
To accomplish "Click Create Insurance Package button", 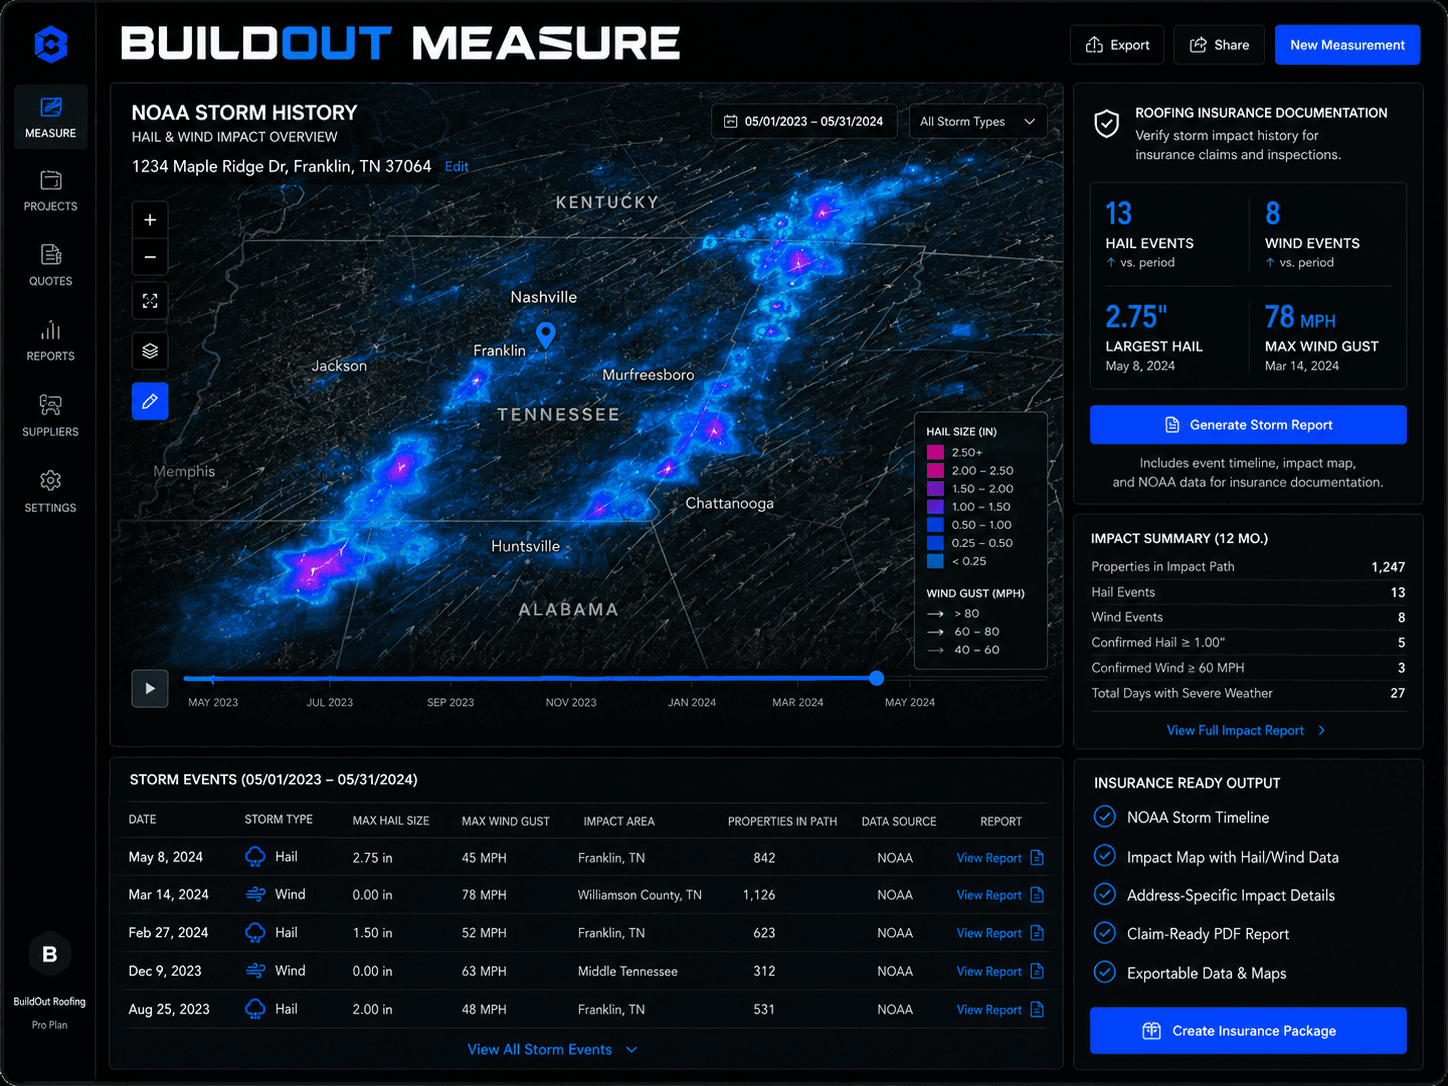I will click(x=1248, y=1031).
